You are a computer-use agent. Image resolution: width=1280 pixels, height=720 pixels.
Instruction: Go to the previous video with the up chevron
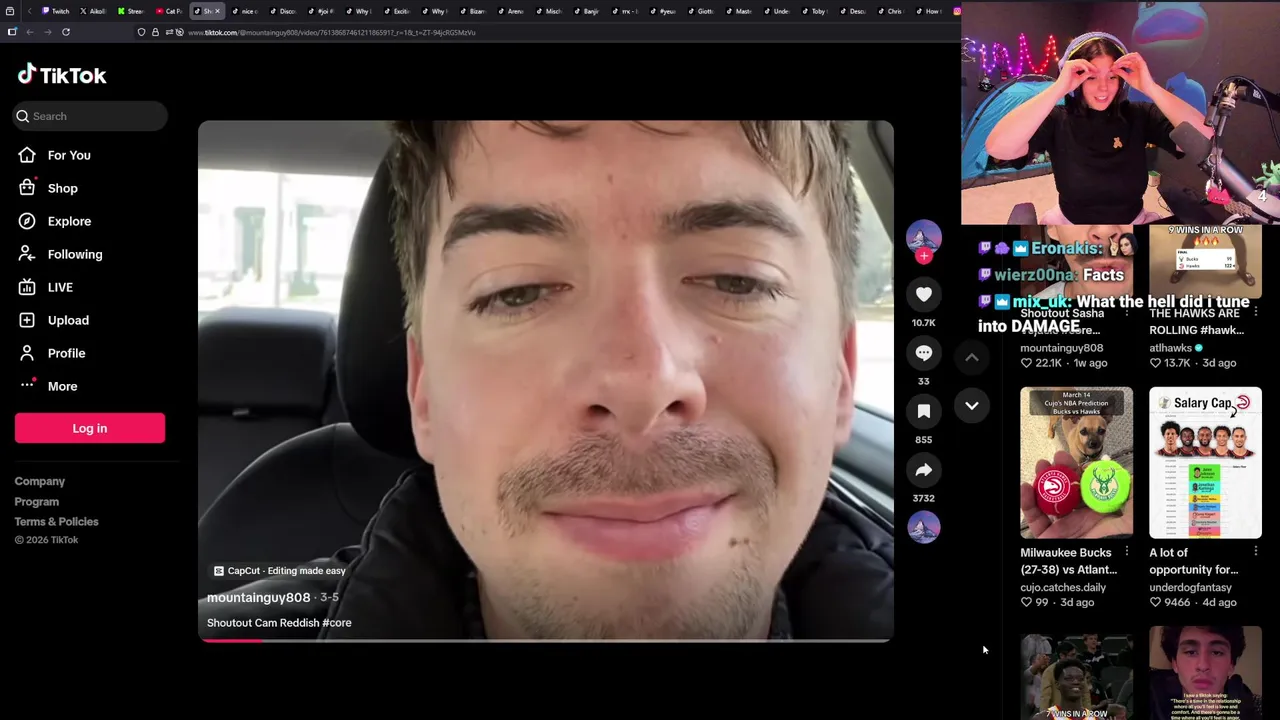(x=971, y=357)
